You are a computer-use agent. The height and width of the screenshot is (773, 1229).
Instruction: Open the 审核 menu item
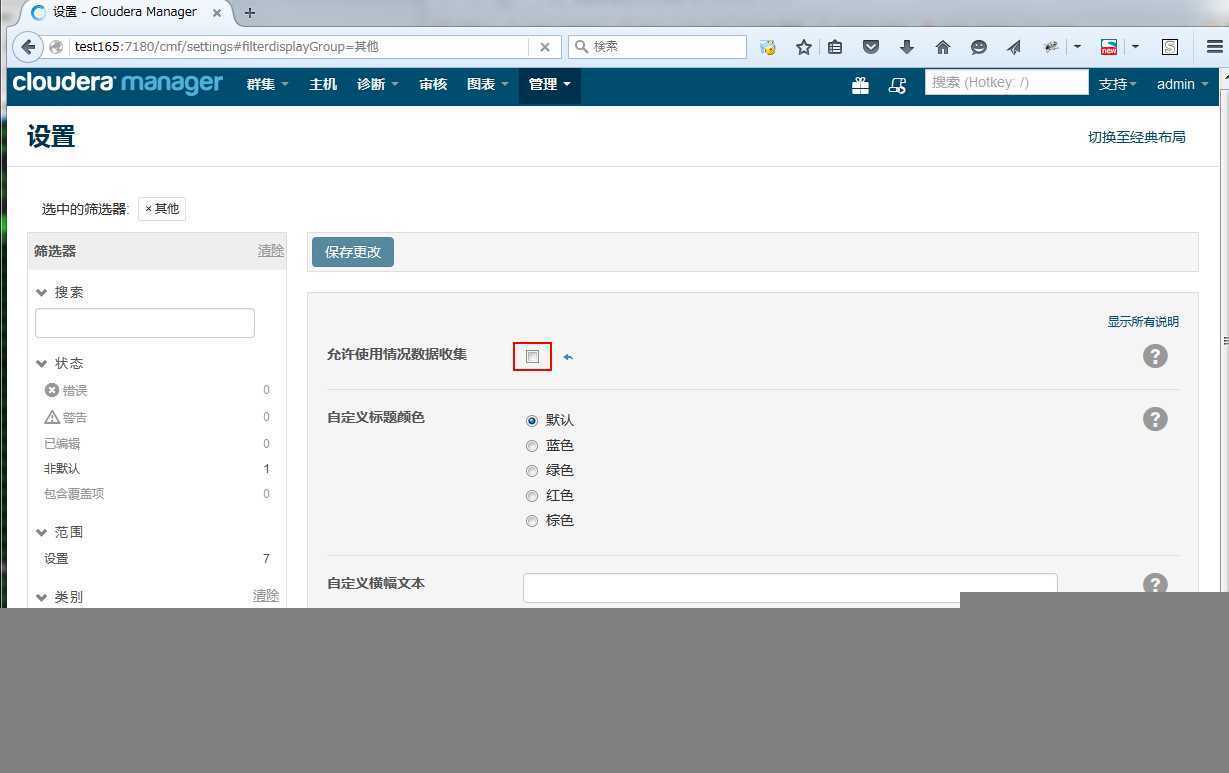(x=433, y=85)
